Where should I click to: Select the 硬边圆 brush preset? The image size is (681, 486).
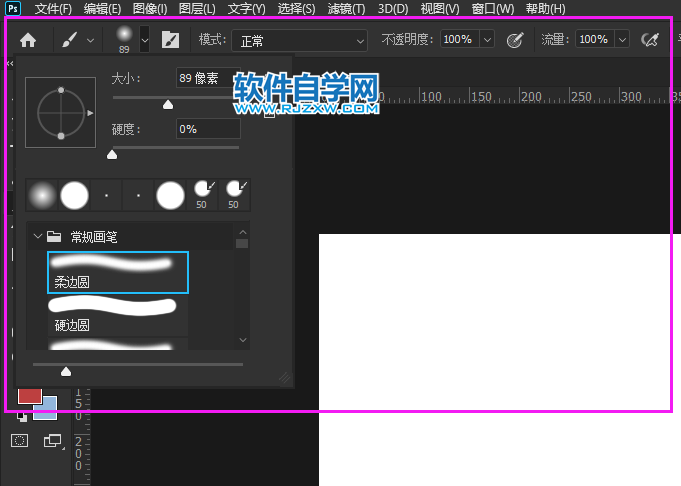pyautogui.click(x=118, y=314)
